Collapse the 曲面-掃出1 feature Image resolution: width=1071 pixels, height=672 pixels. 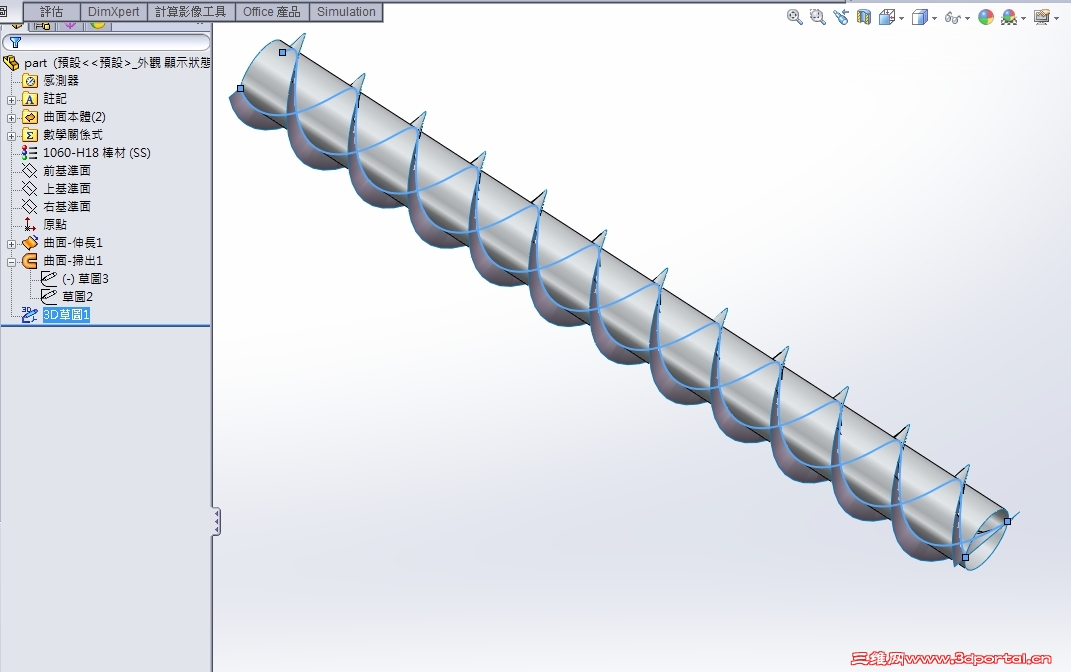pyautogui.click(x=11, y=262)
